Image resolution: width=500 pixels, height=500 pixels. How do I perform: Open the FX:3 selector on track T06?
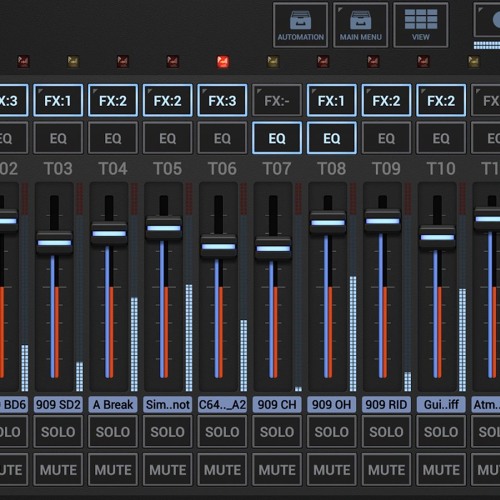222,100
